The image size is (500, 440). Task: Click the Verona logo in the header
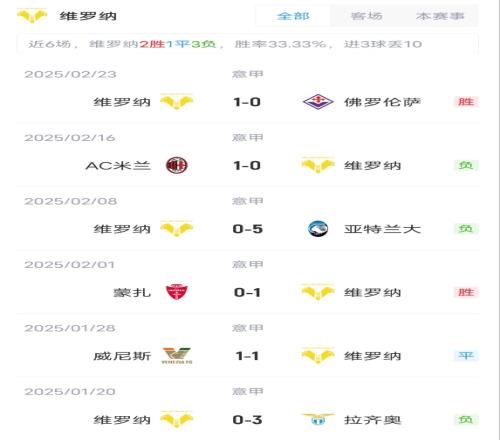click(x=32, y=16)
